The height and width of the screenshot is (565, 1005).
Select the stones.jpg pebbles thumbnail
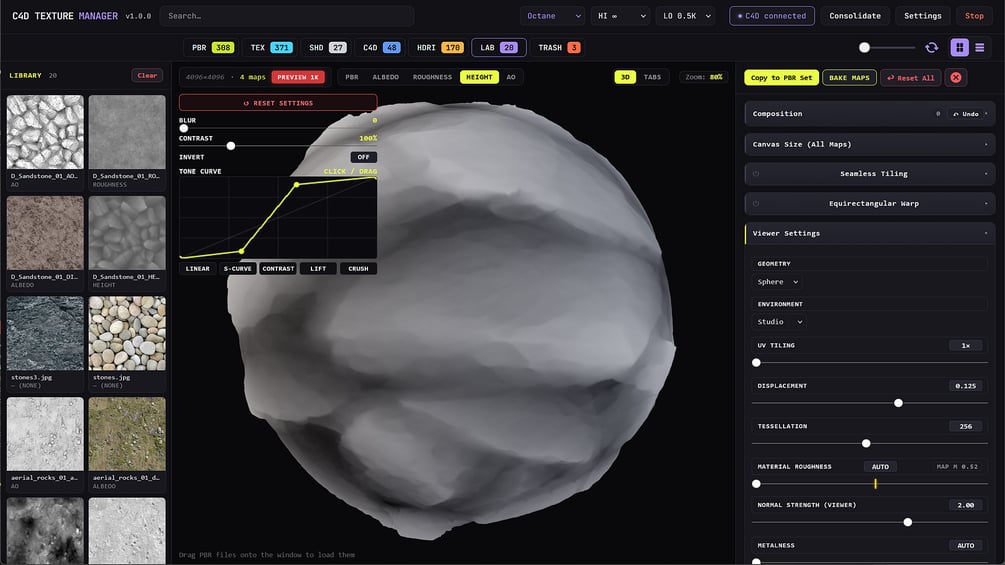(x=127, y=333)
